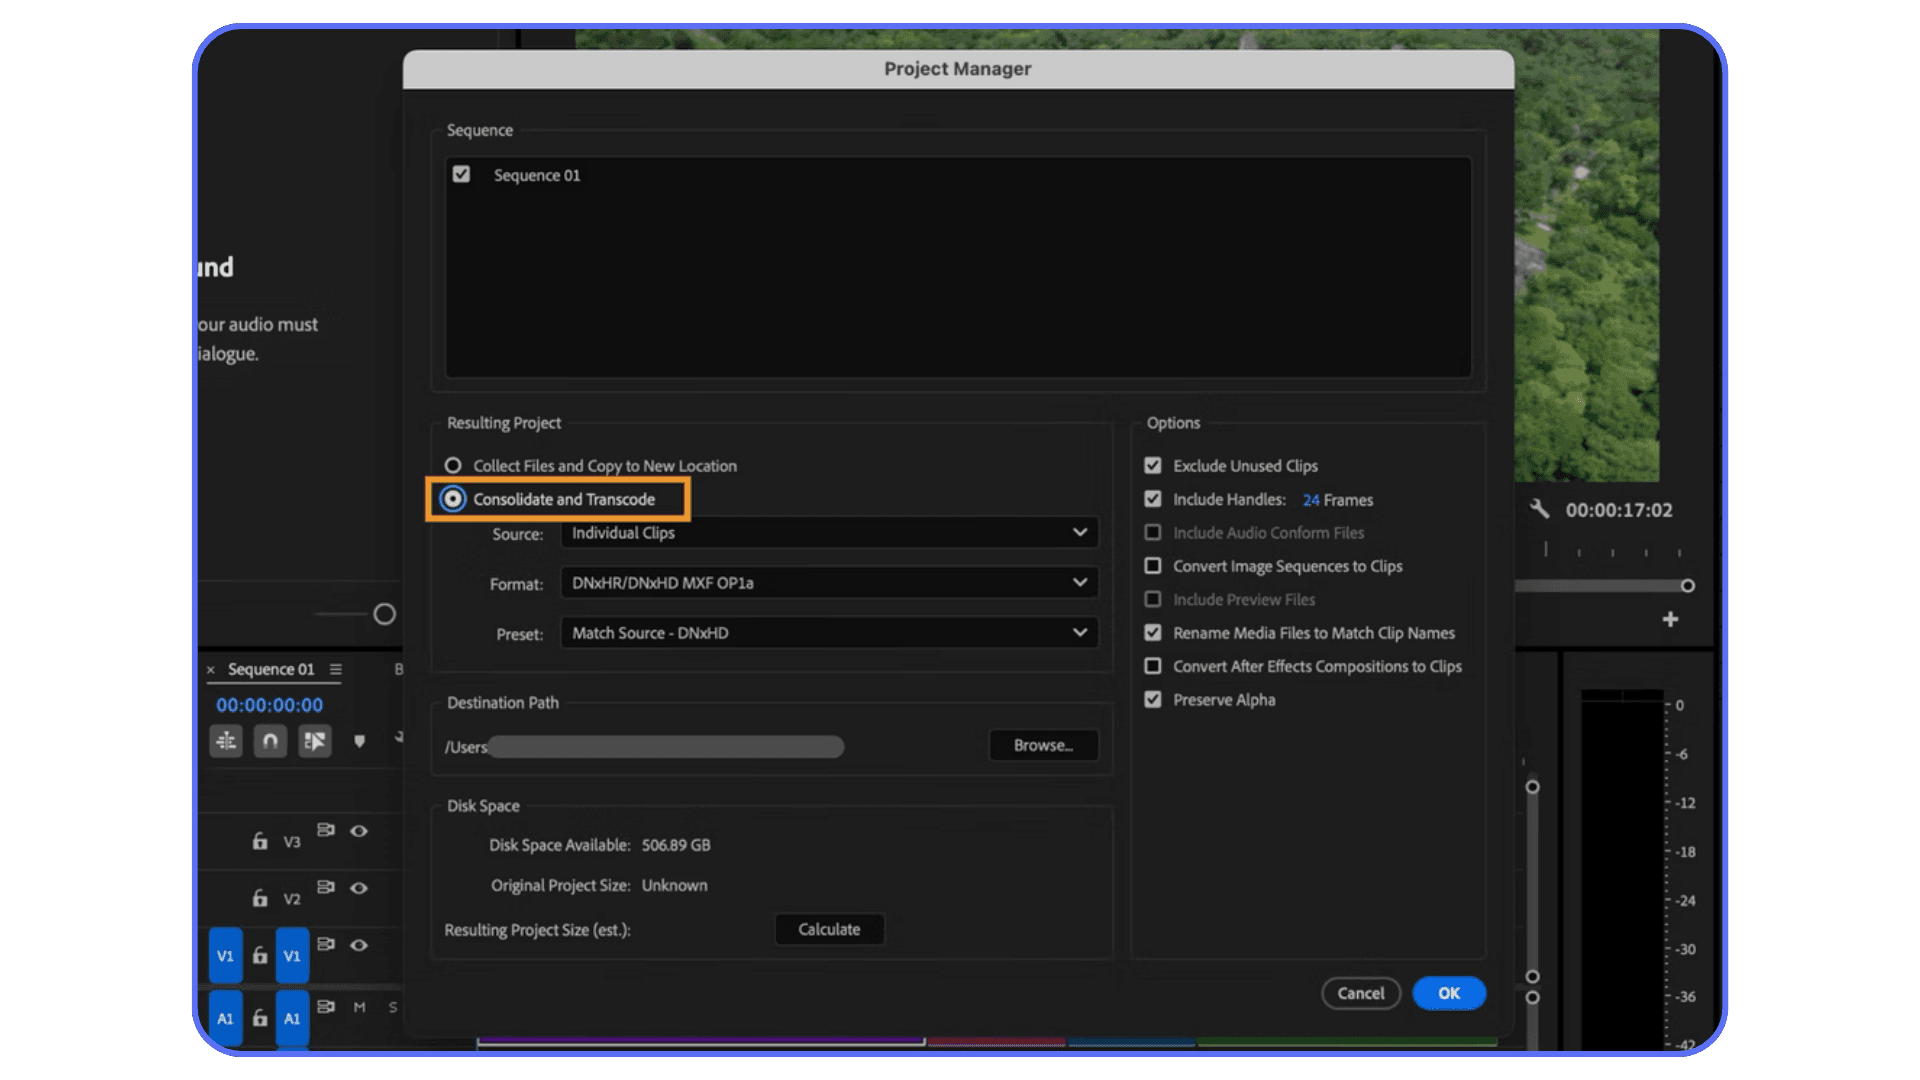The width and height of the screenshot is (1920, 1080).
Task: Open the Format dropdown for DNxHR/DNxHD
Action: [x=827, y=583]
